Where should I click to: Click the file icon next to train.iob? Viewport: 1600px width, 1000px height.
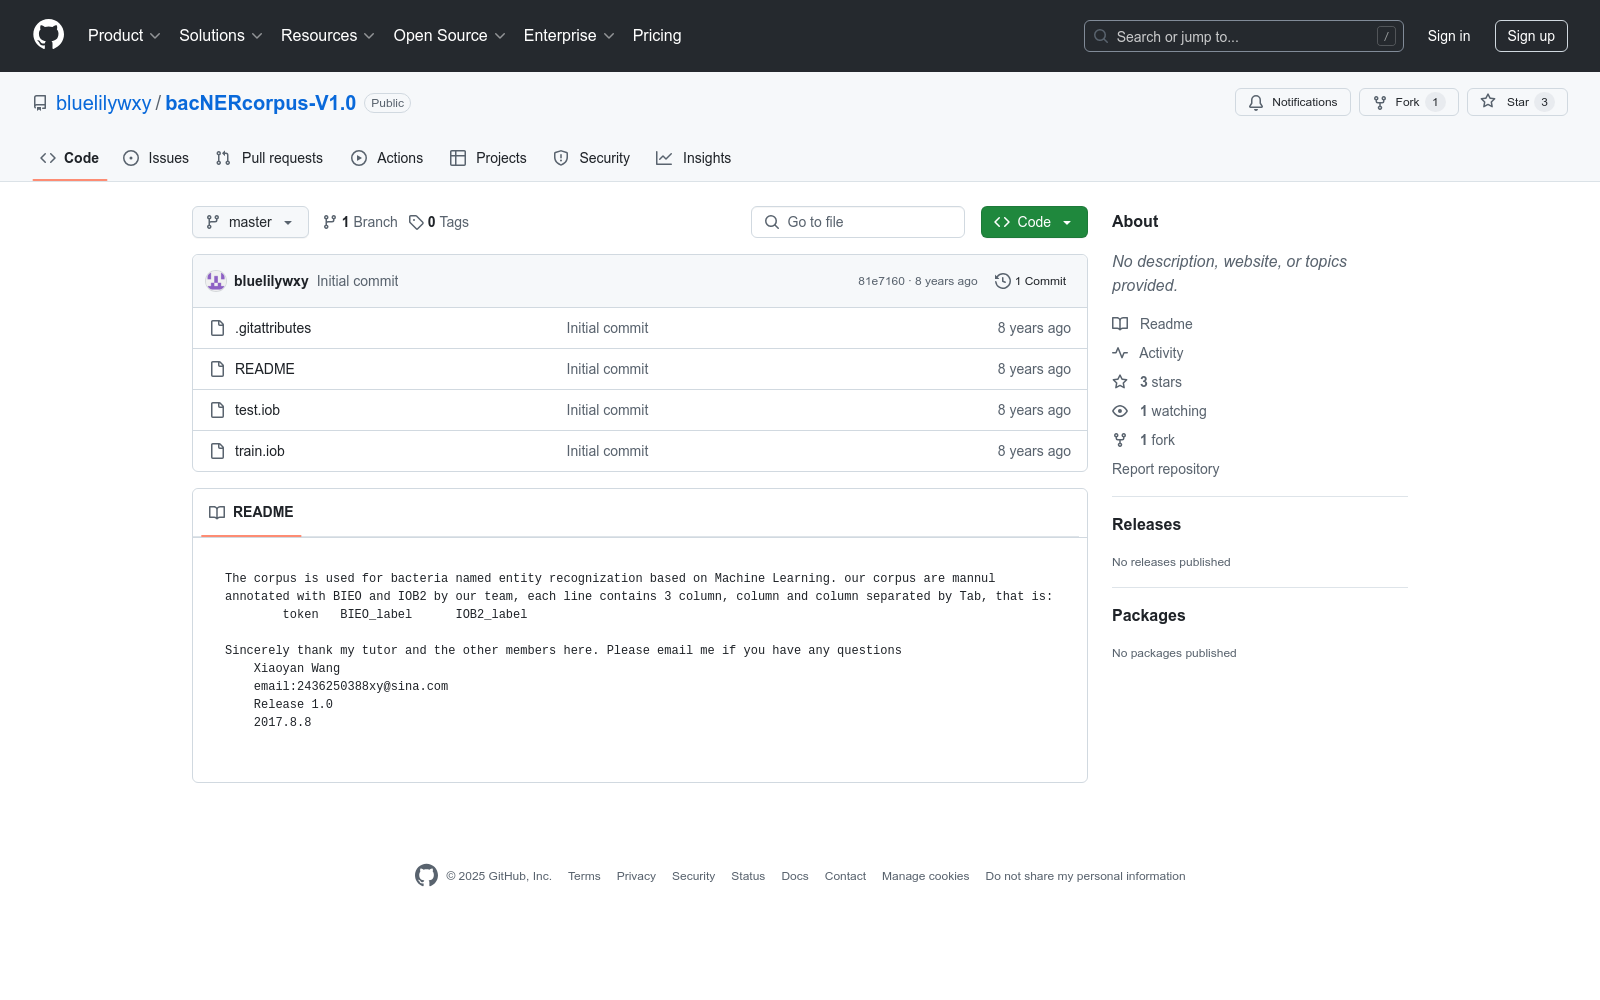pos(217,451)
